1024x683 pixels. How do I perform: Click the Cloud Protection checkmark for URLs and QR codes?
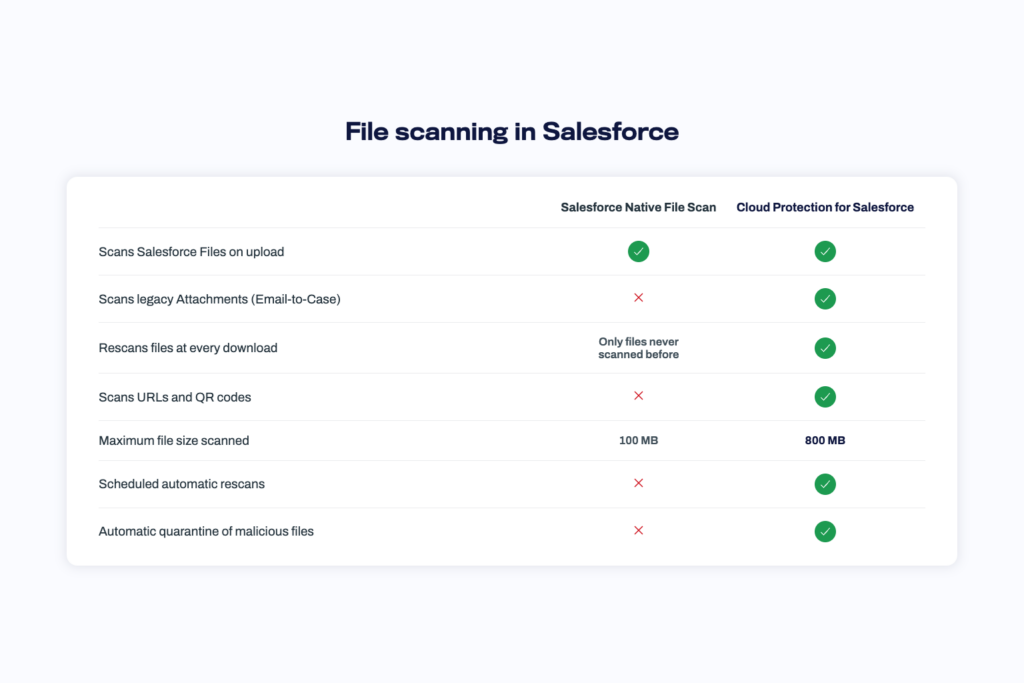click(825, 397)
